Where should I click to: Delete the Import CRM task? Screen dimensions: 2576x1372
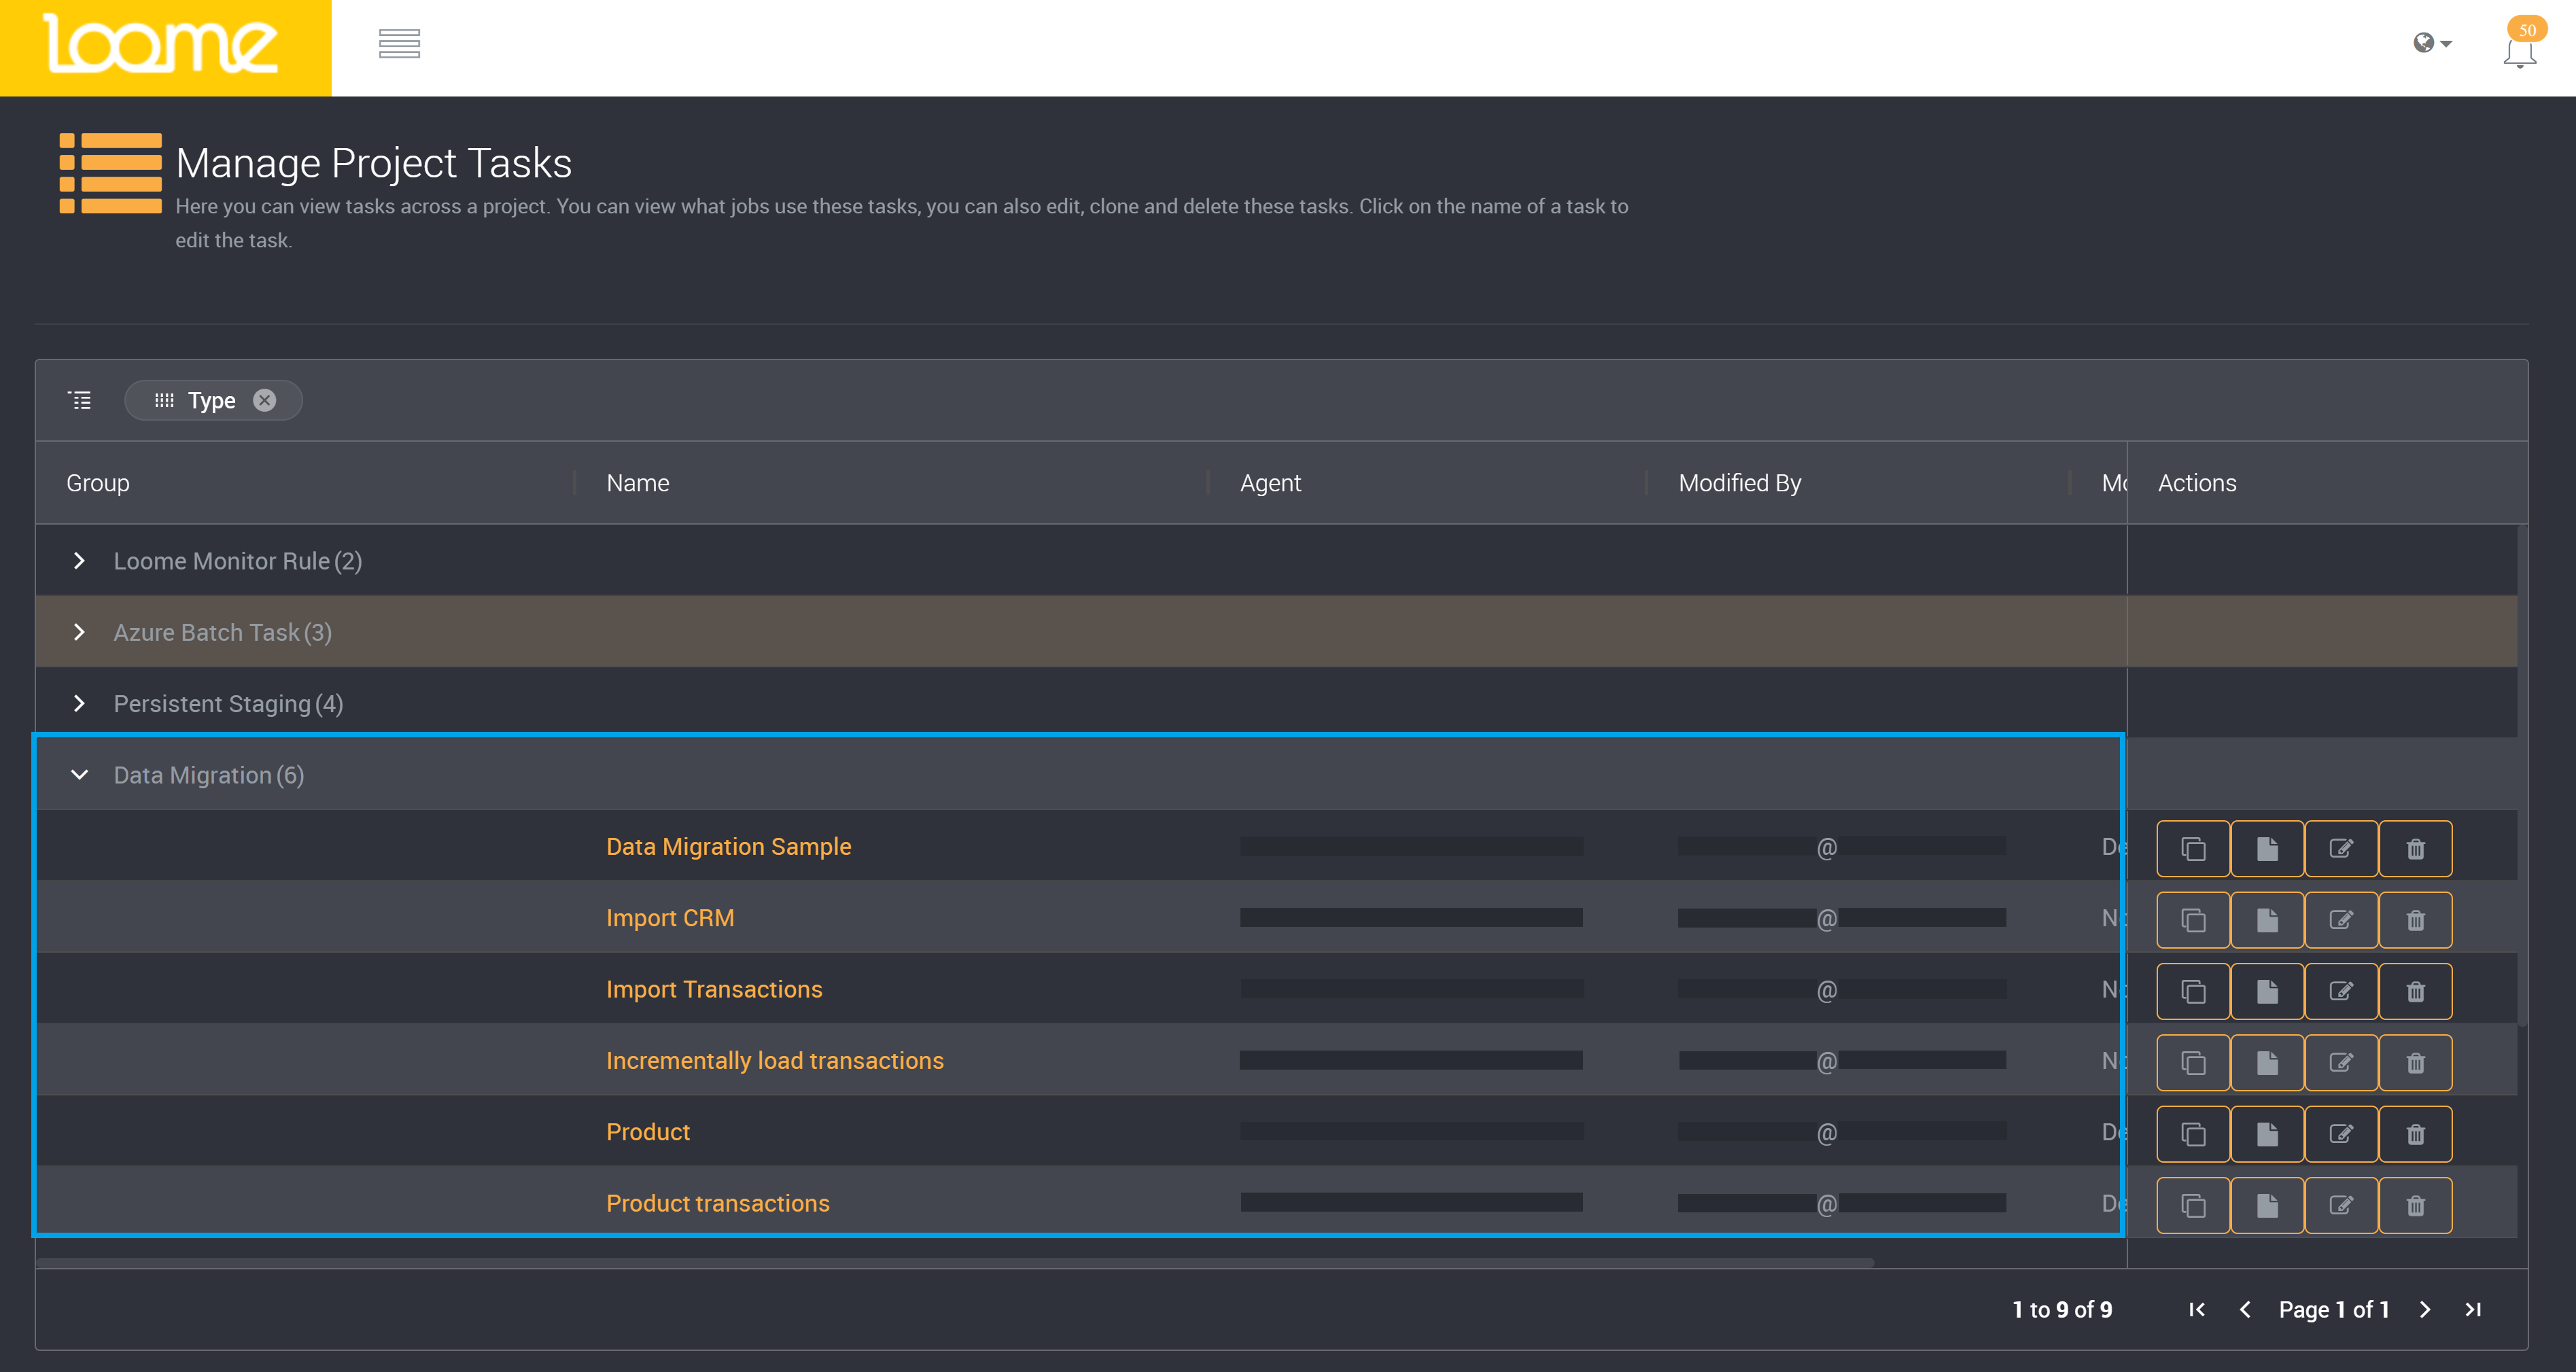pyautogui.click(x=2415, y=920)
